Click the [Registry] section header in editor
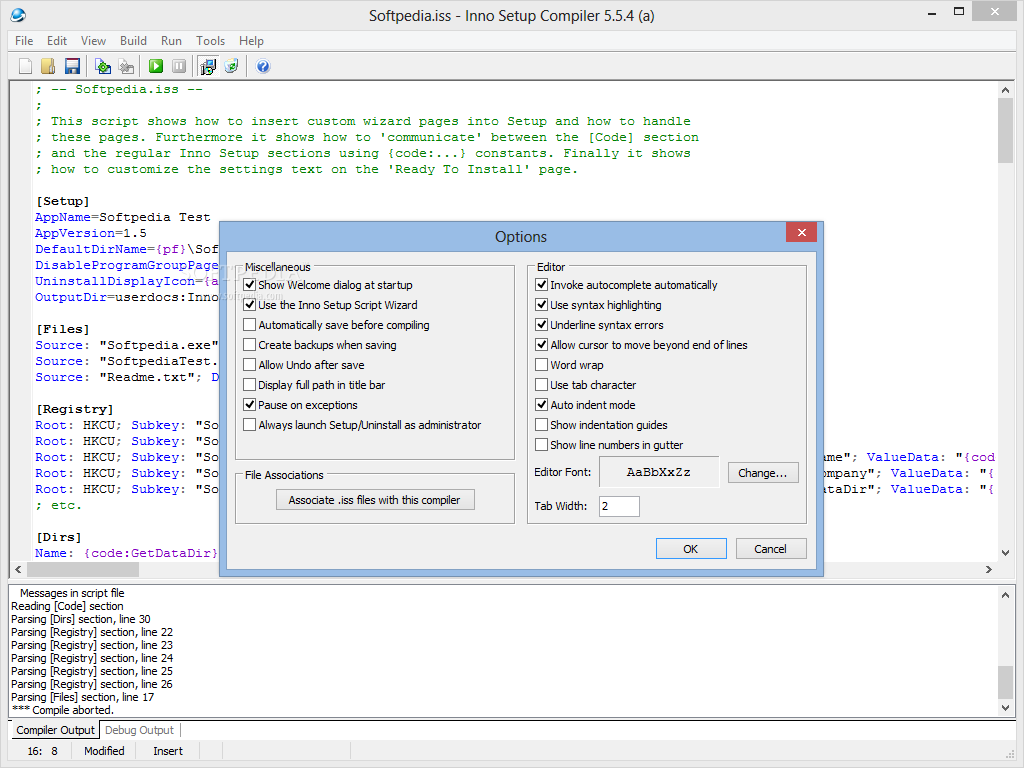Image resolution: width=1024 pixels, height=768 pixels. pyautogui.click(x=74, y=409)
